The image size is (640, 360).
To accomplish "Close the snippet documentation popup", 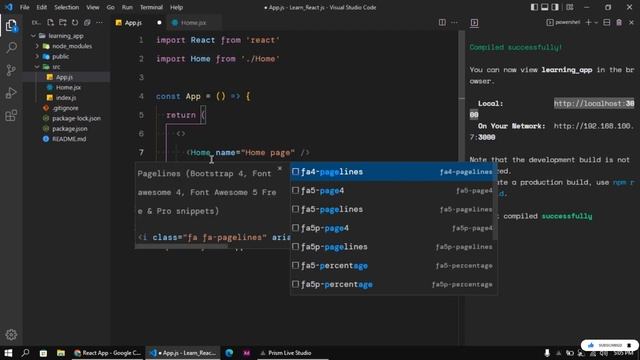I will click(x=280, y=168).
